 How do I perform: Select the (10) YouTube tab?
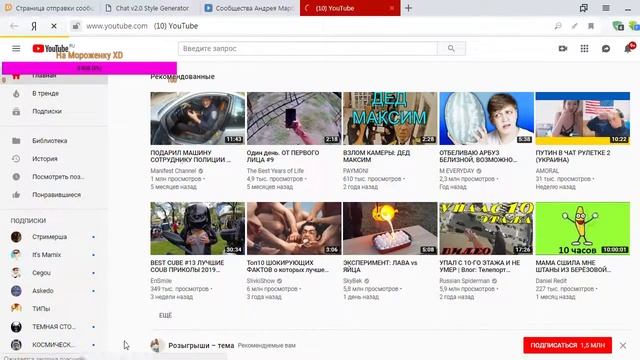pos(350,8)
